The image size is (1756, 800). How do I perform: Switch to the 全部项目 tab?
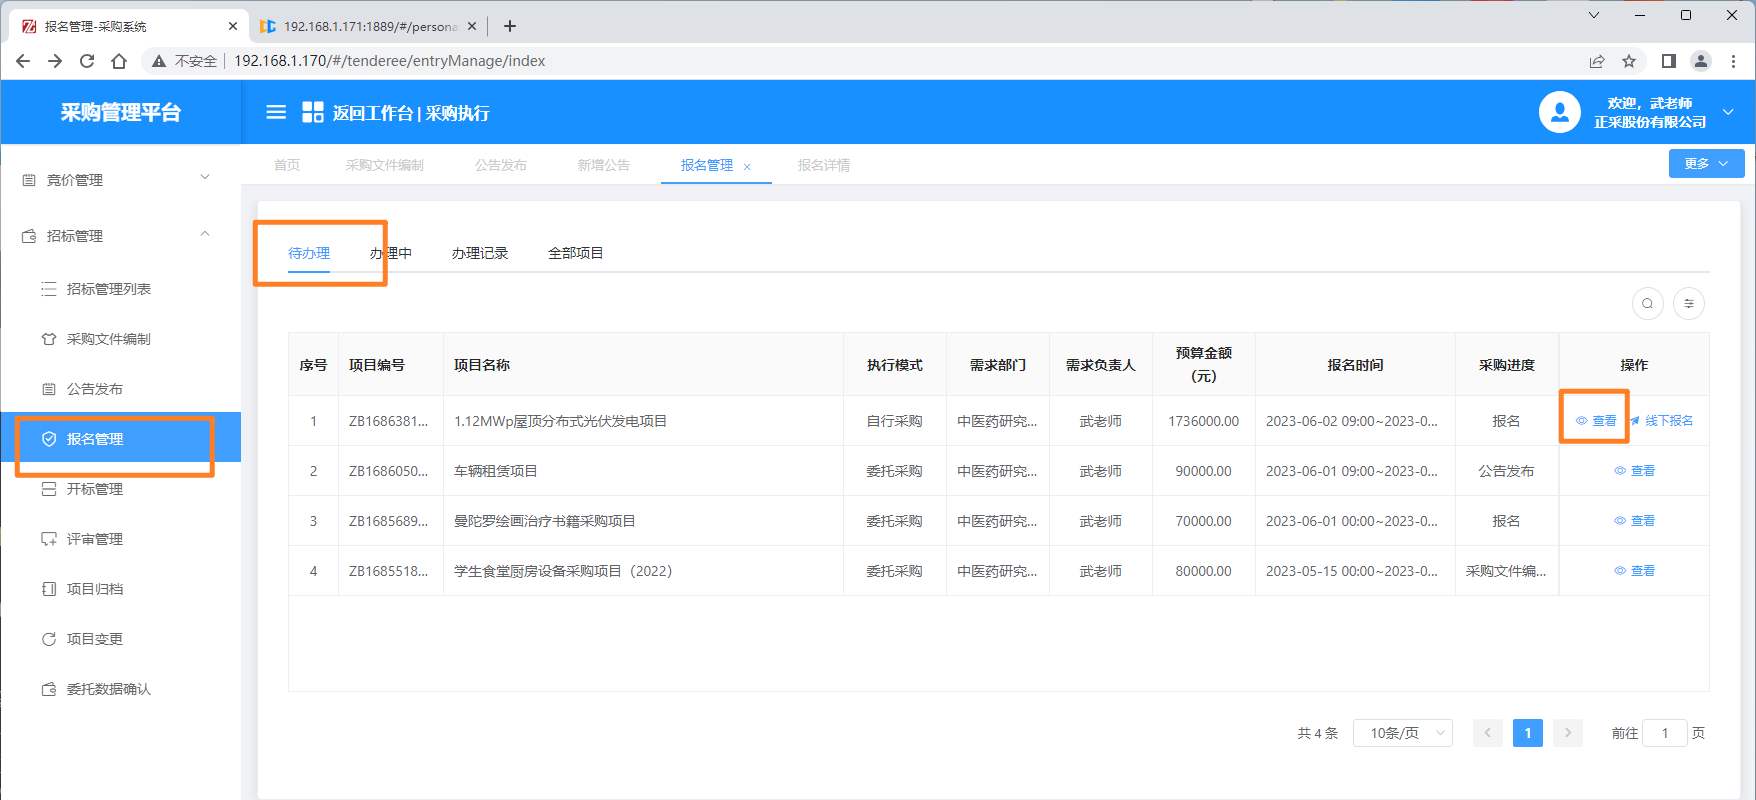[575, 253]
